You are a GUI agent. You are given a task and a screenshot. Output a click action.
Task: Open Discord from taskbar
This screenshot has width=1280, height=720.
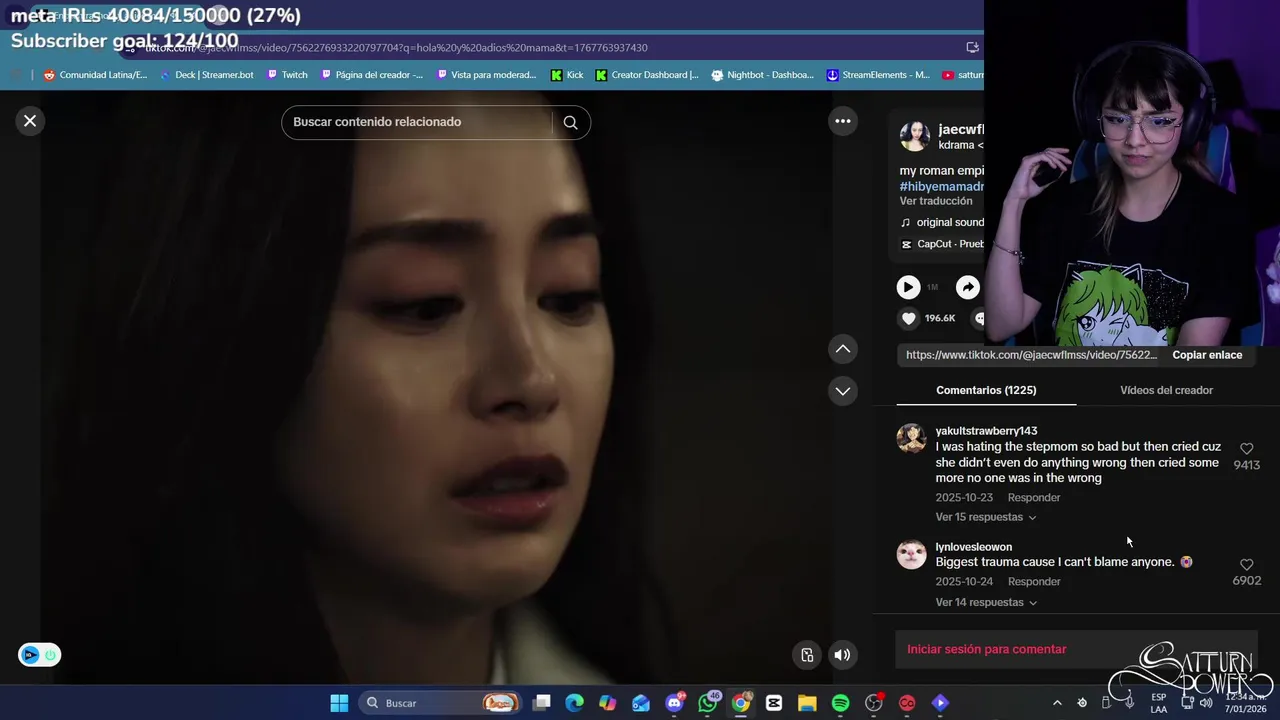coord(675,703)
